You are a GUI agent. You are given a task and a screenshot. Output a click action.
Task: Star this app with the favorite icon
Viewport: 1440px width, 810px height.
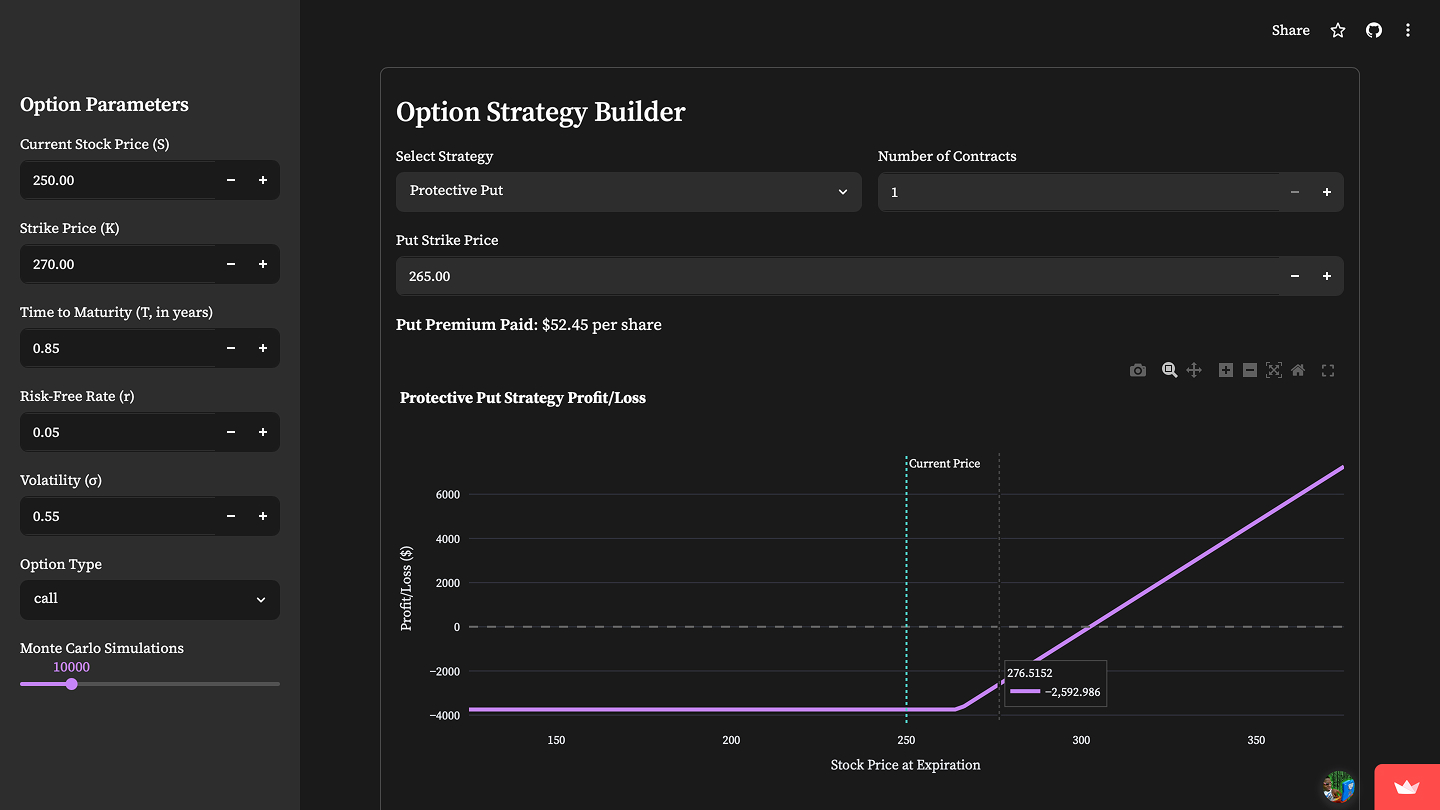1338,30
